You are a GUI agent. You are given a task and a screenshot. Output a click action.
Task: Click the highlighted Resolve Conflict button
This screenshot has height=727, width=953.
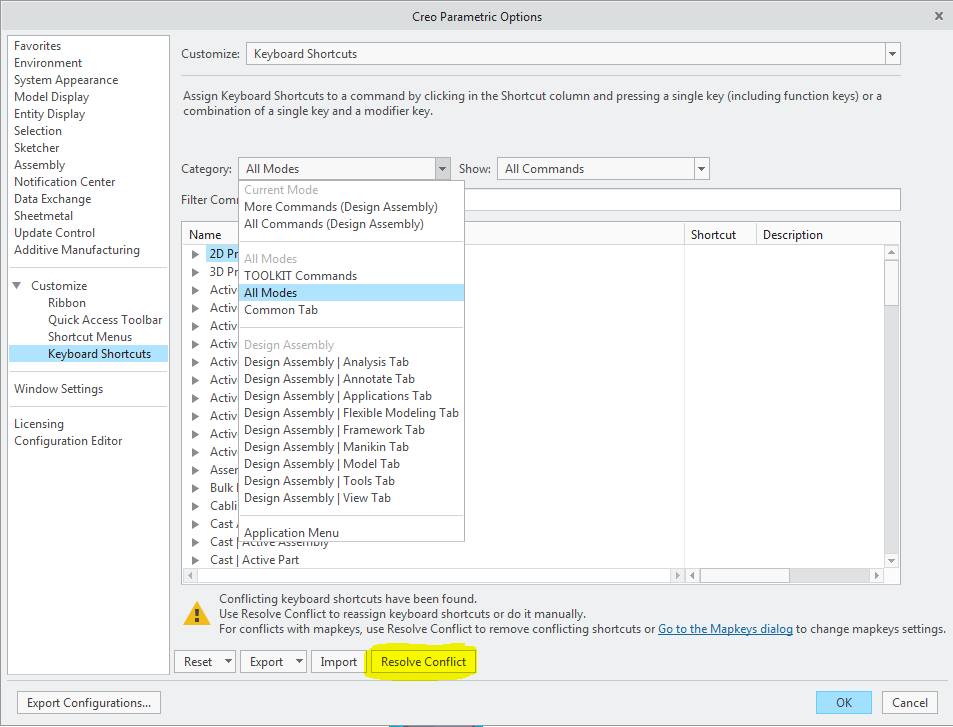pos(422,661)
